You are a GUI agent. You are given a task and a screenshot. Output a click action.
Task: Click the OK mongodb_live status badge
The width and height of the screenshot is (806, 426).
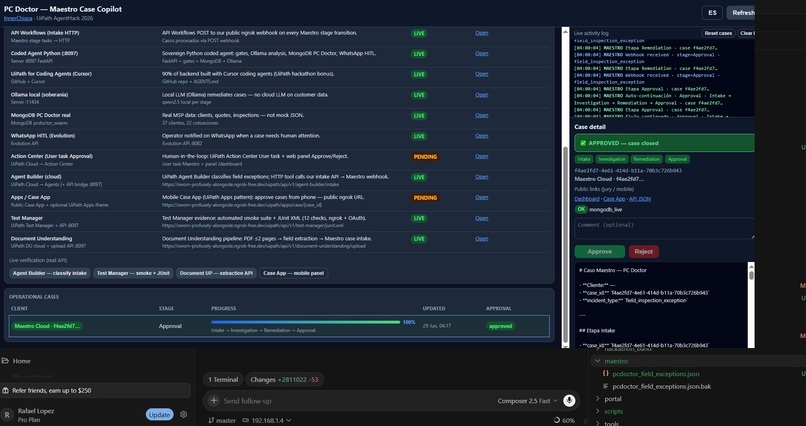pos(598,209)
